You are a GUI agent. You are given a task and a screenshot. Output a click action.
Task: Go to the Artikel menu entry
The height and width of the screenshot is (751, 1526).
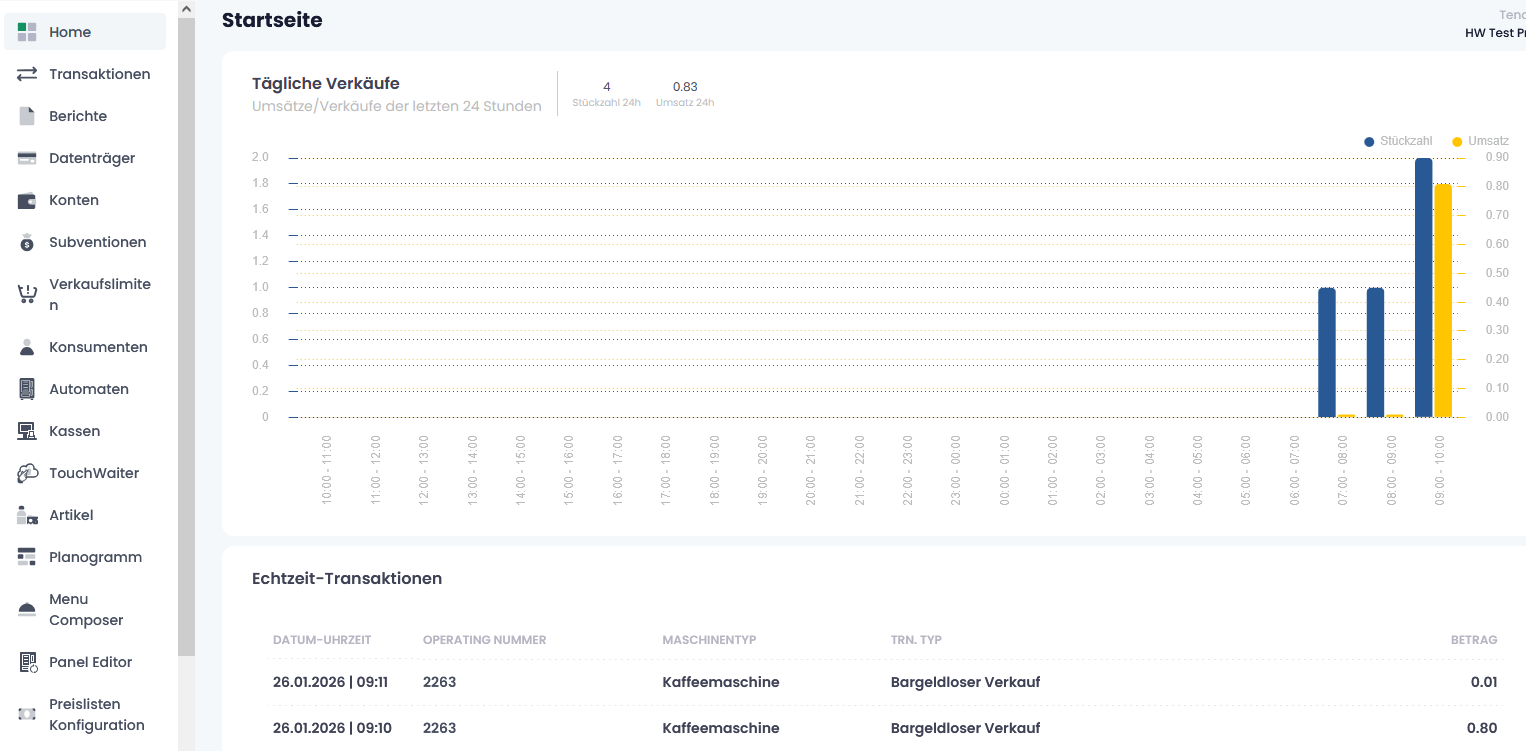point(71,515)
